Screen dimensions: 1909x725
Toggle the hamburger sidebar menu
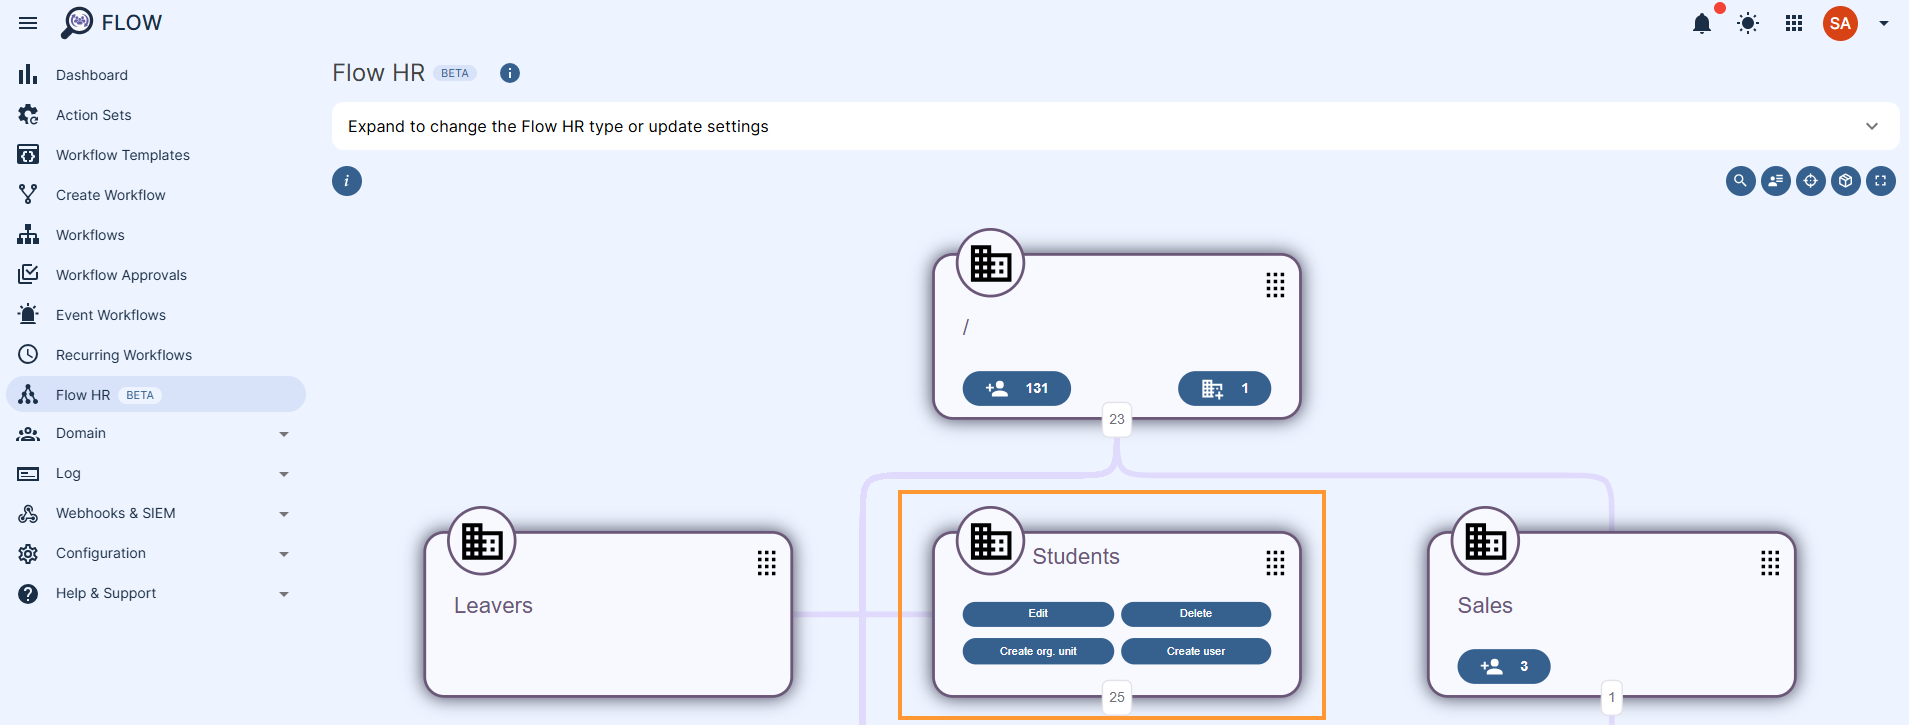28,23
